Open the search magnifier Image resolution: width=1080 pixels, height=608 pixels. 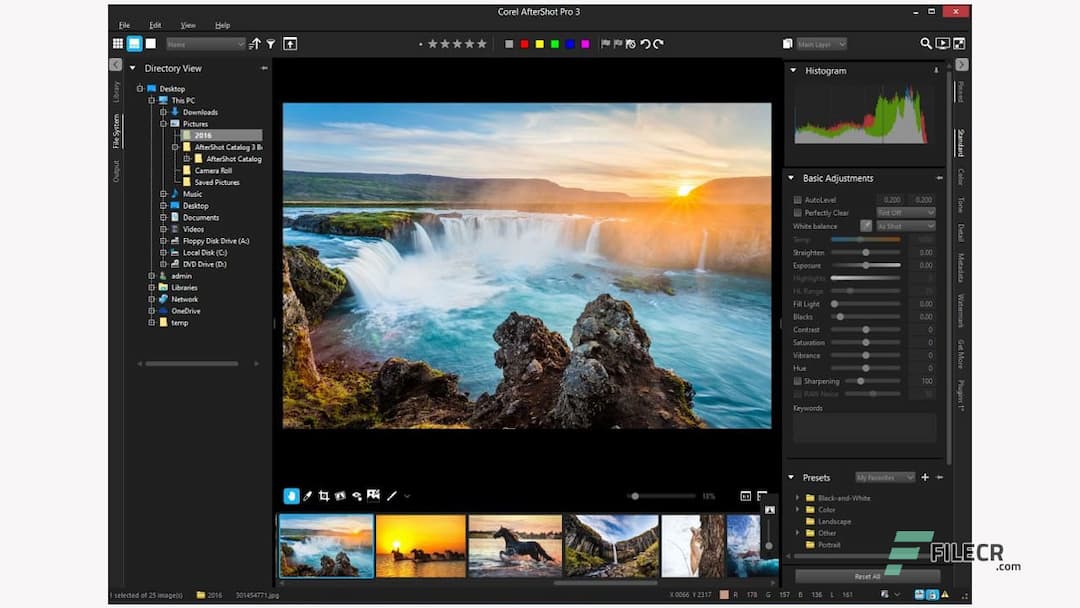pyautogui.click(x=925, y=44)
